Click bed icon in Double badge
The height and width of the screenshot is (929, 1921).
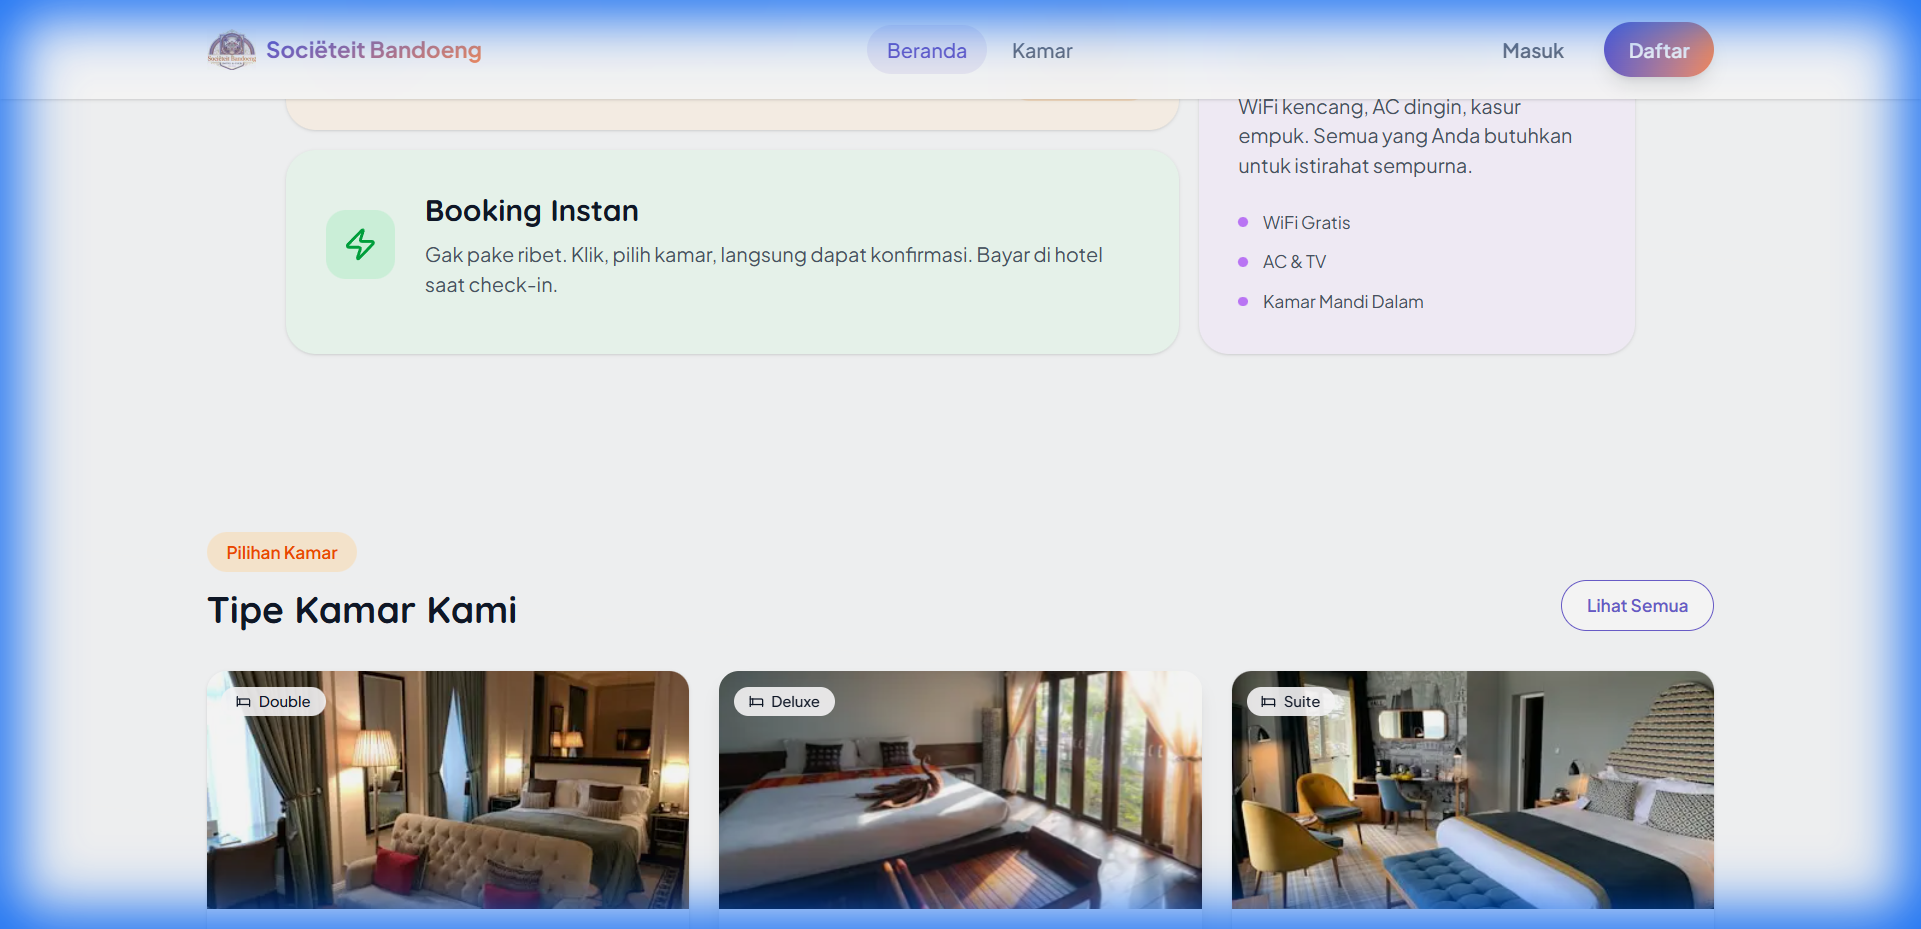tap(243, 702)
